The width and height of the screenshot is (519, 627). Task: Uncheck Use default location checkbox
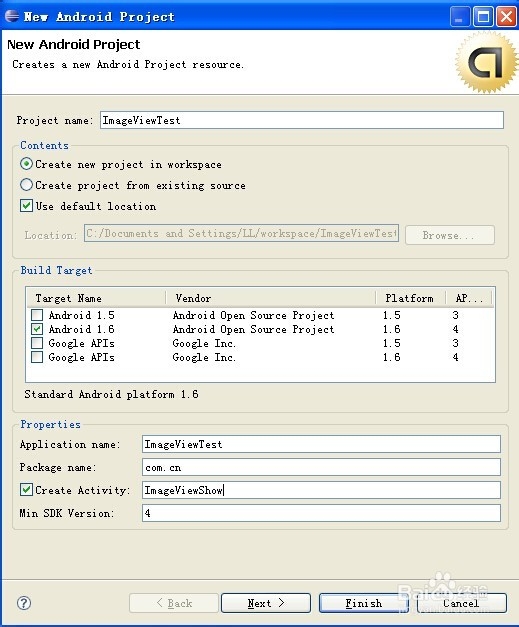(26, 206)
